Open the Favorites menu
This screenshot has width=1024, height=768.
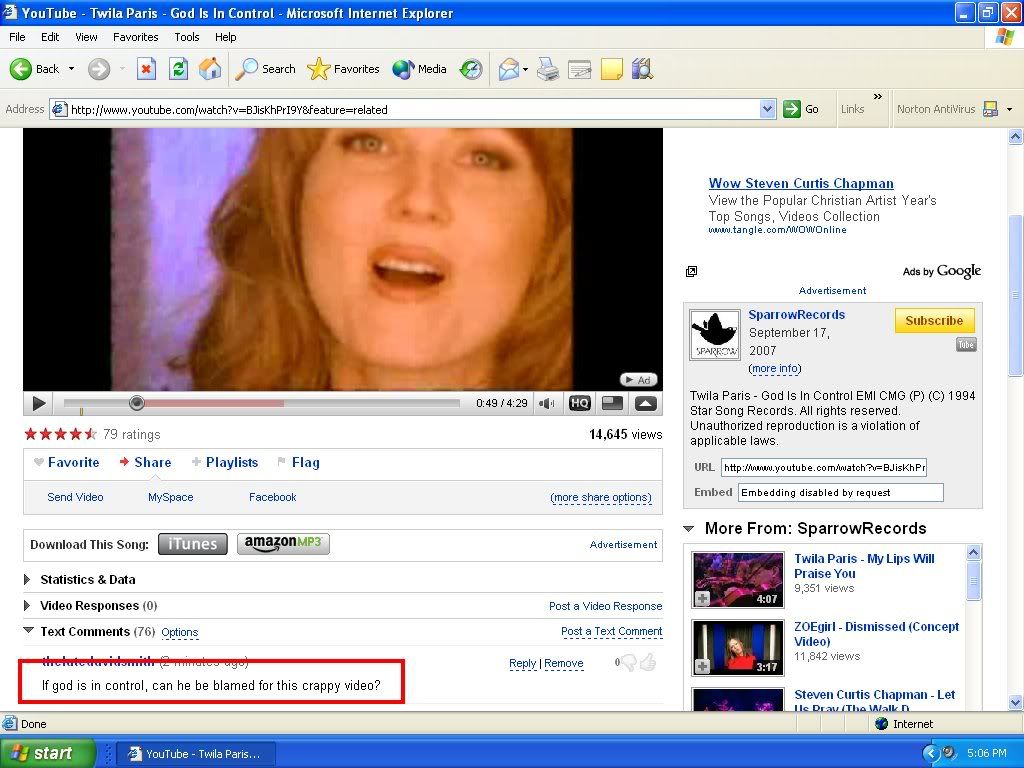click(135, 37)
